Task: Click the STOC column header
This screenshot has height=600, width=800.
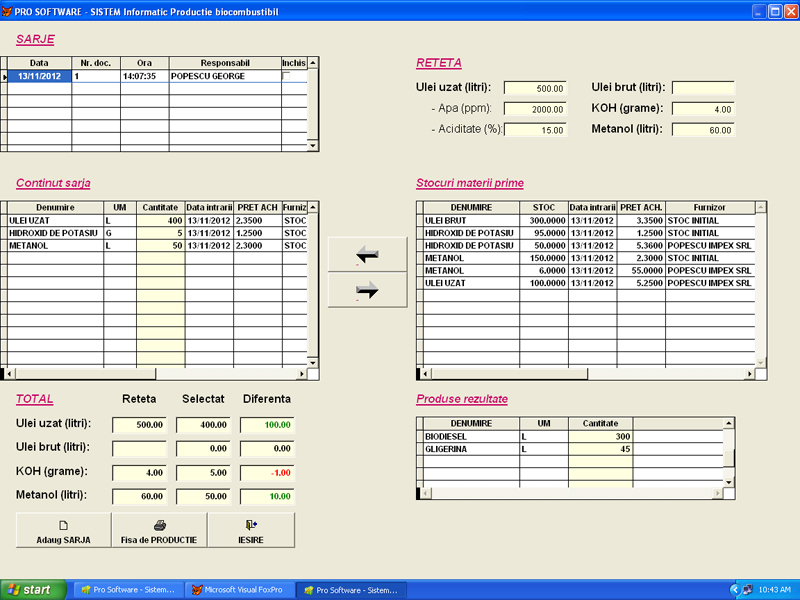Action: (544, 207)
